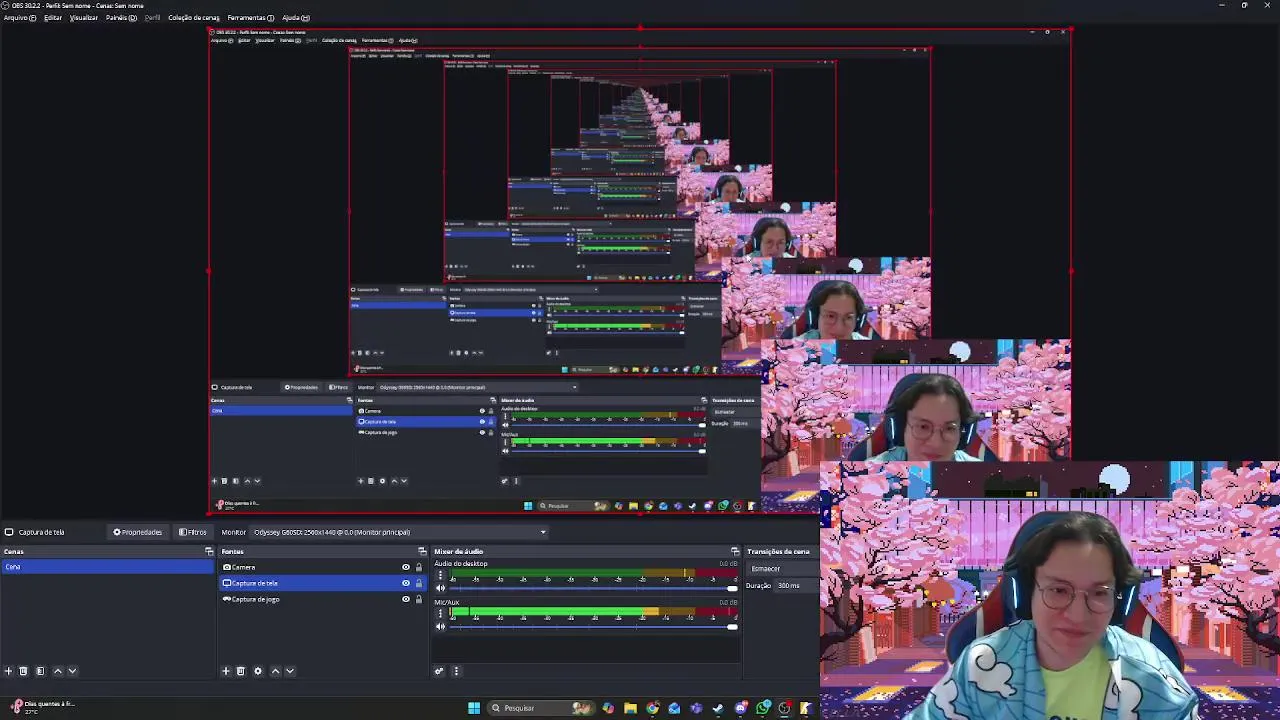Delete the selected source in Fontes
This screenshot has height=720, width=1280.
point(241,671)
